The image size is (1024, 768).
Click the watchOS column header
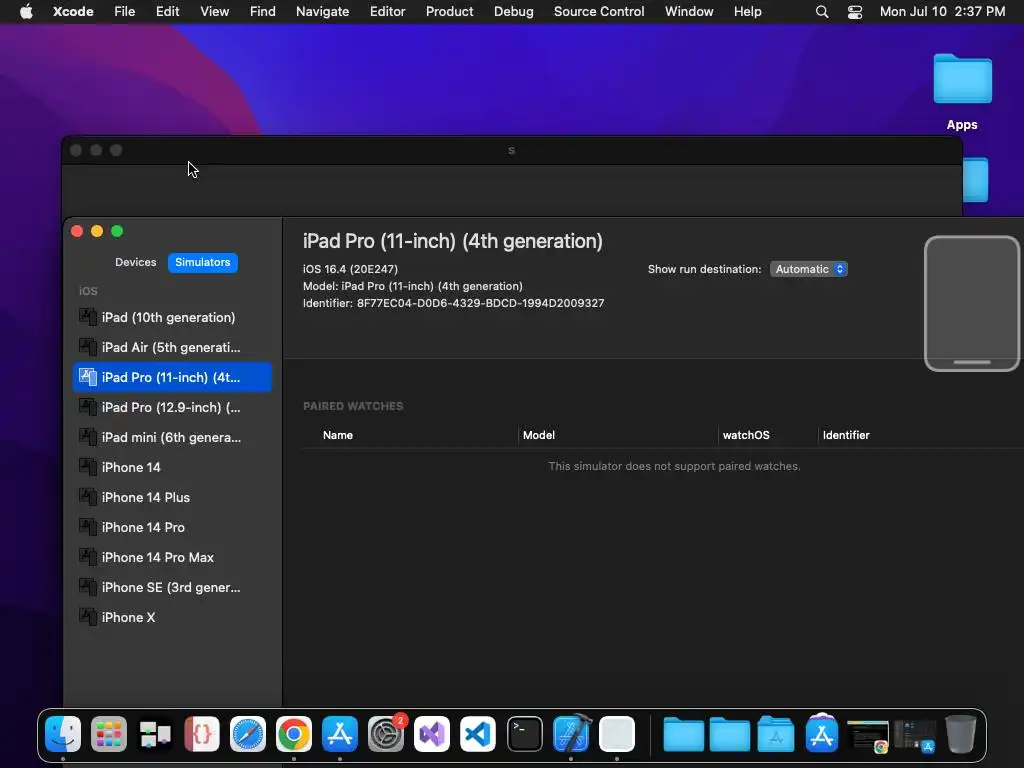pos(746,435)
